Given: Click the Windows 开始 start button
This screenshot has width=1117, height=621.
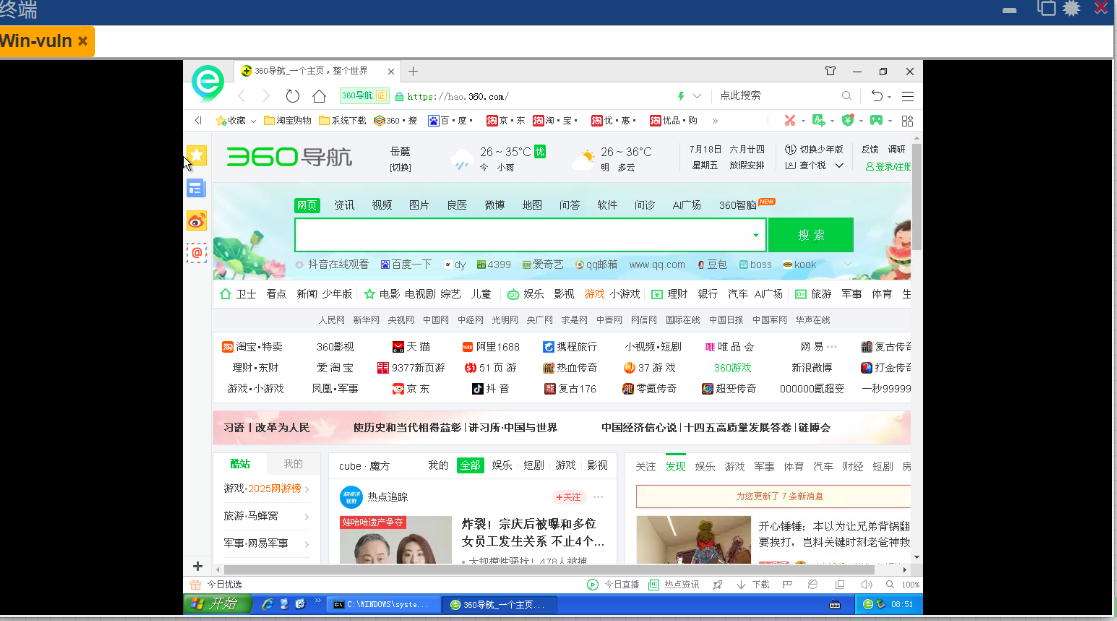Looking at the screenshot, I should point(218,604).
